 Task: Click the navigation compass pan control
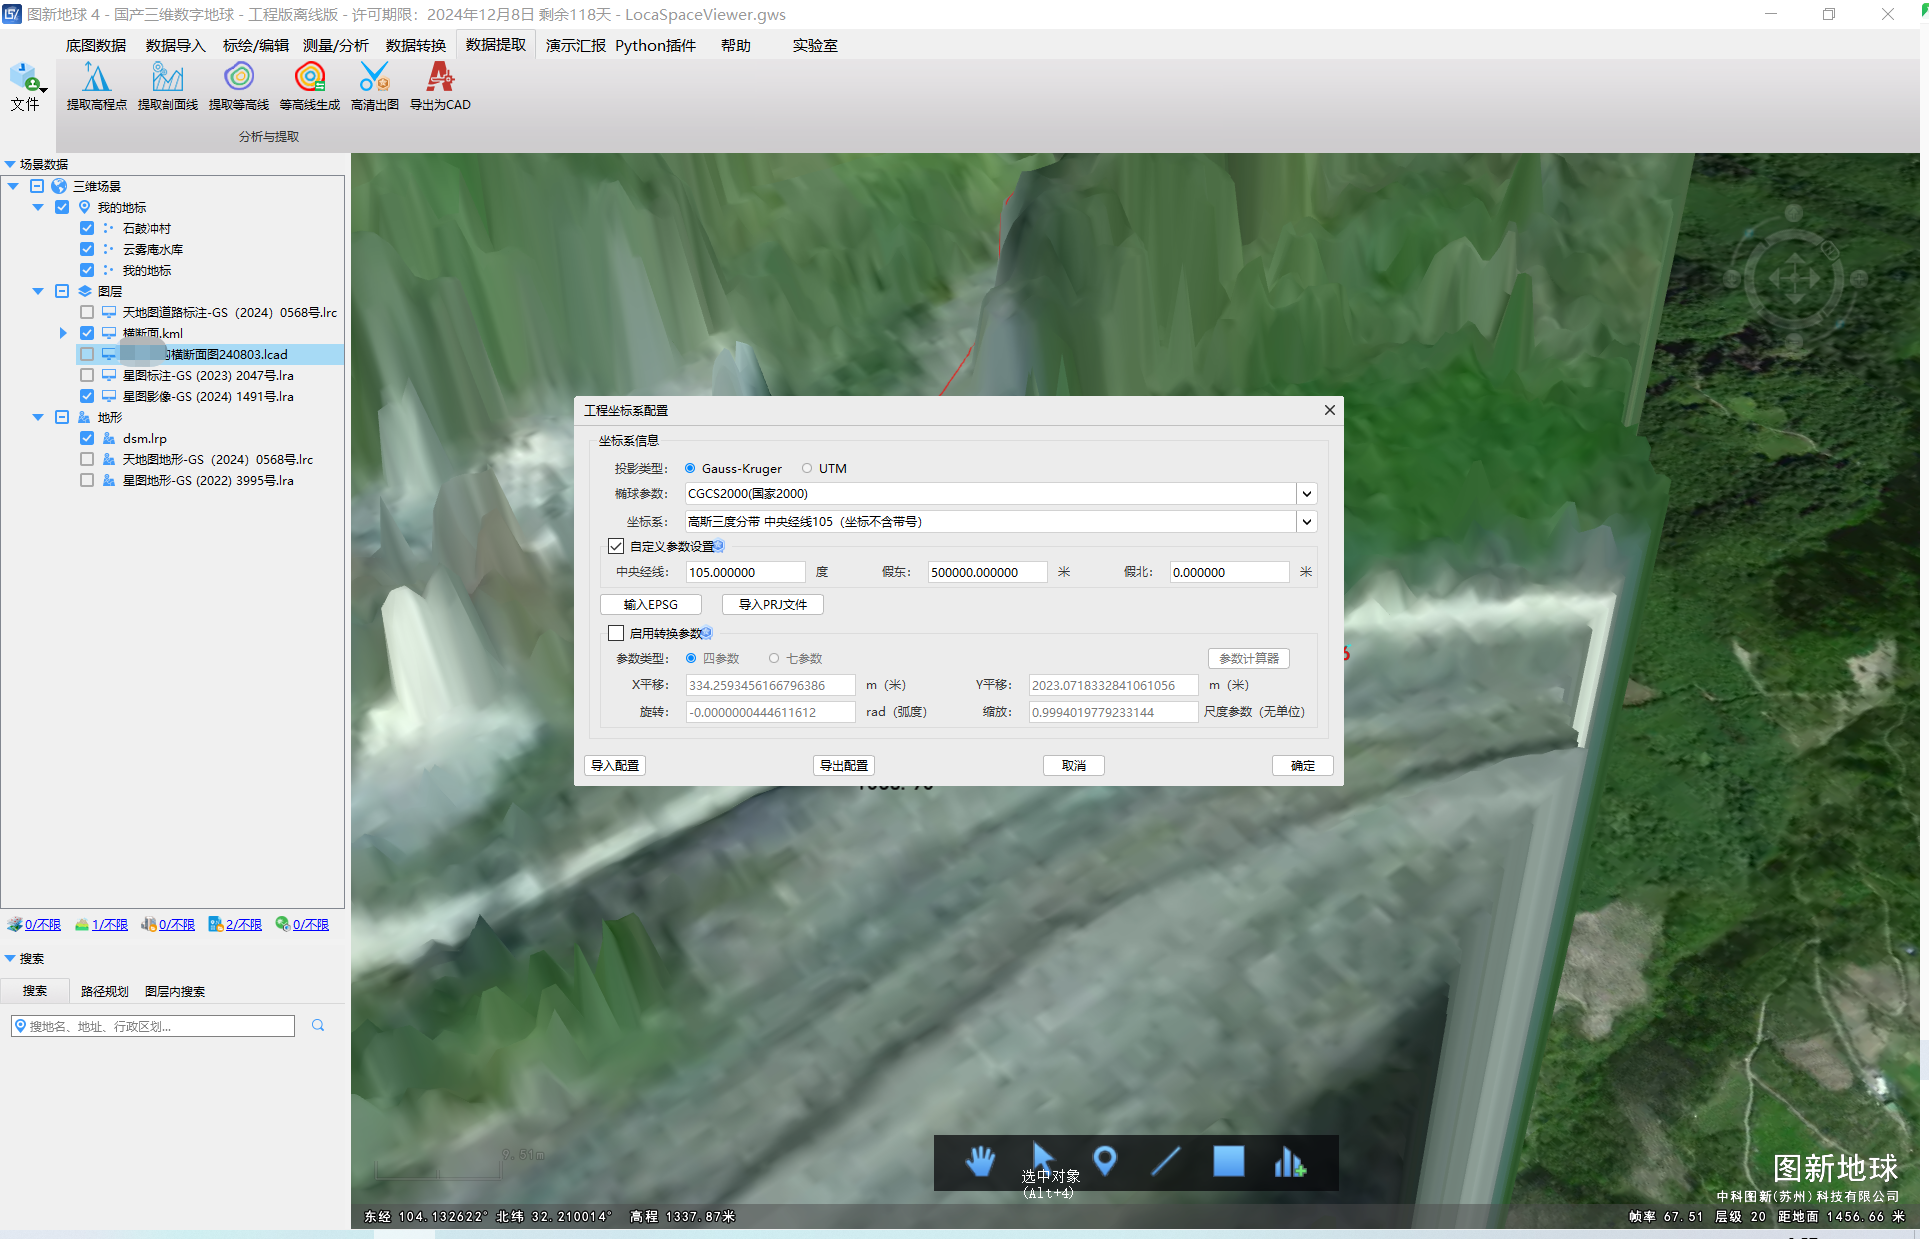click(x=1794, y=279)
